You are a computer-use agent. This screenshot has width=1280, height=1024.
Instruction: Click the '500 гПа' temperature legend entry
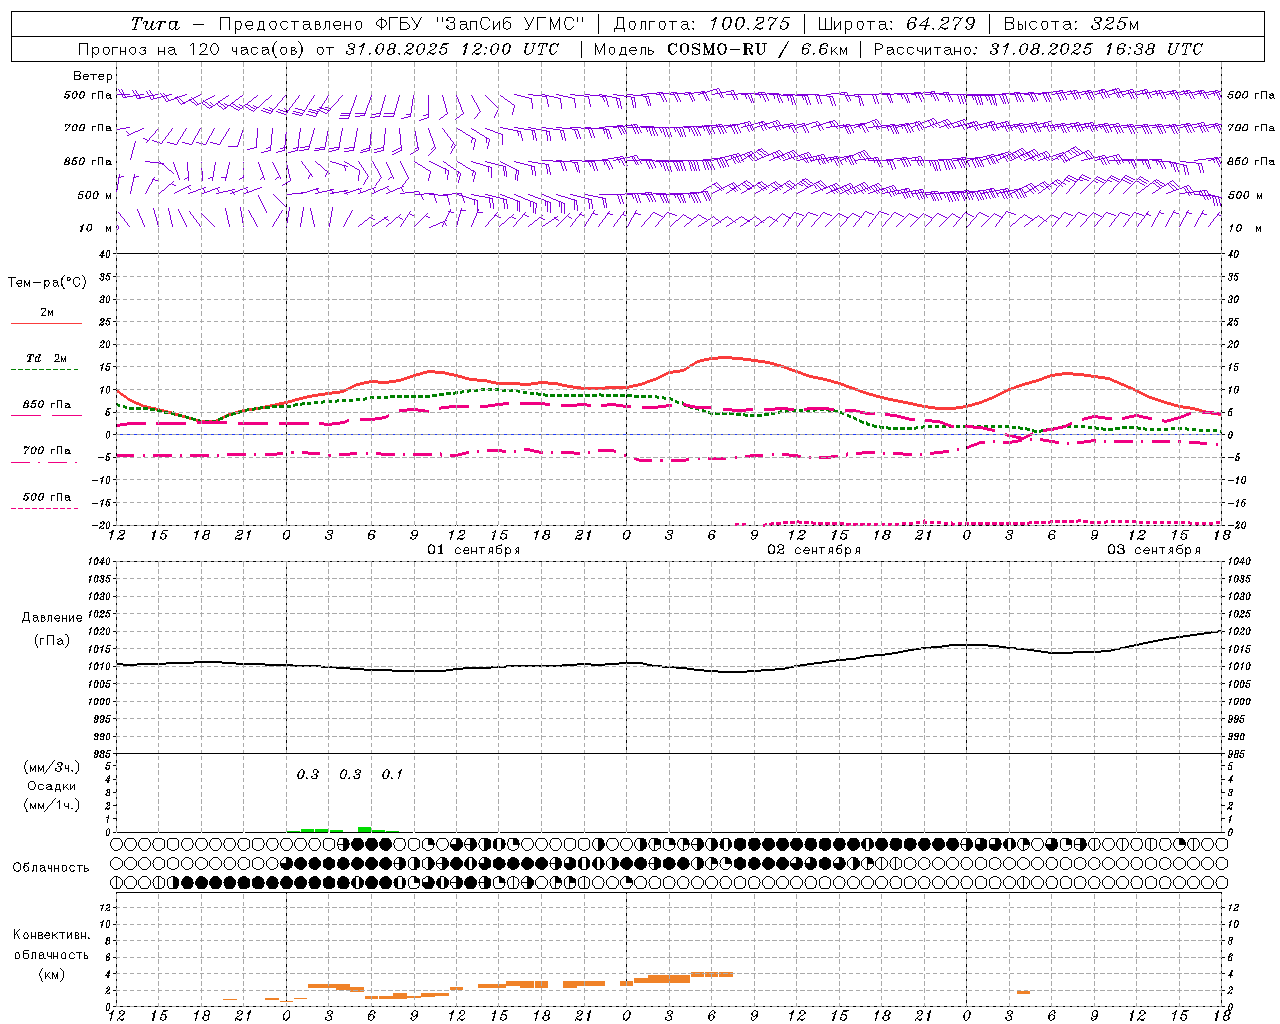[47, 496]
